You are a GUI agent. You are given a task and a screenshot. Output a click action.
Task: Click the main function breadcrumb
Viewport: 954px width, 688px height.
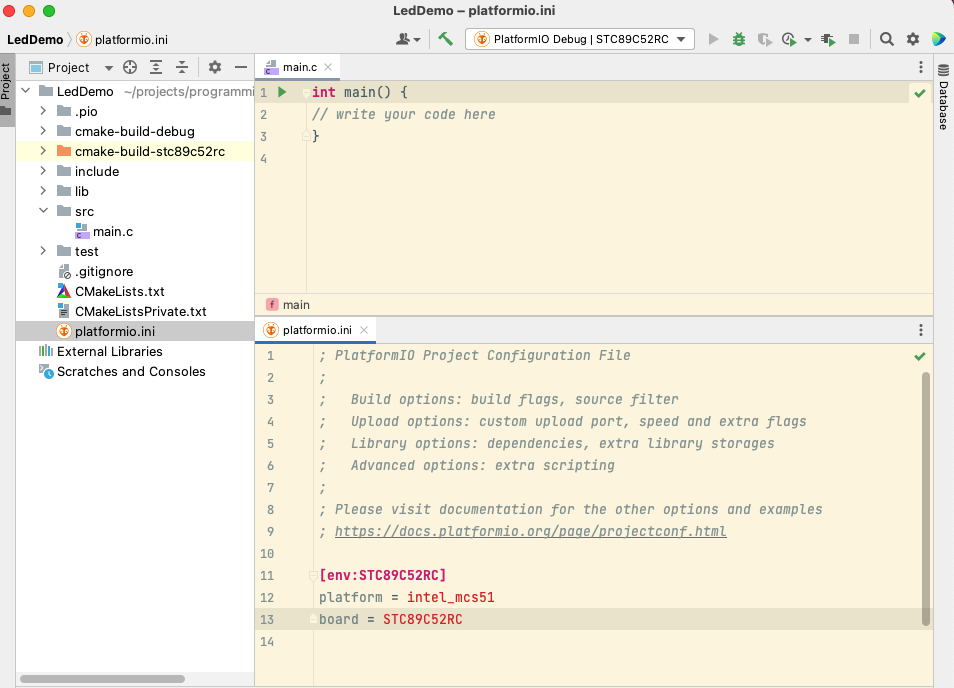(x=296, y=304)
